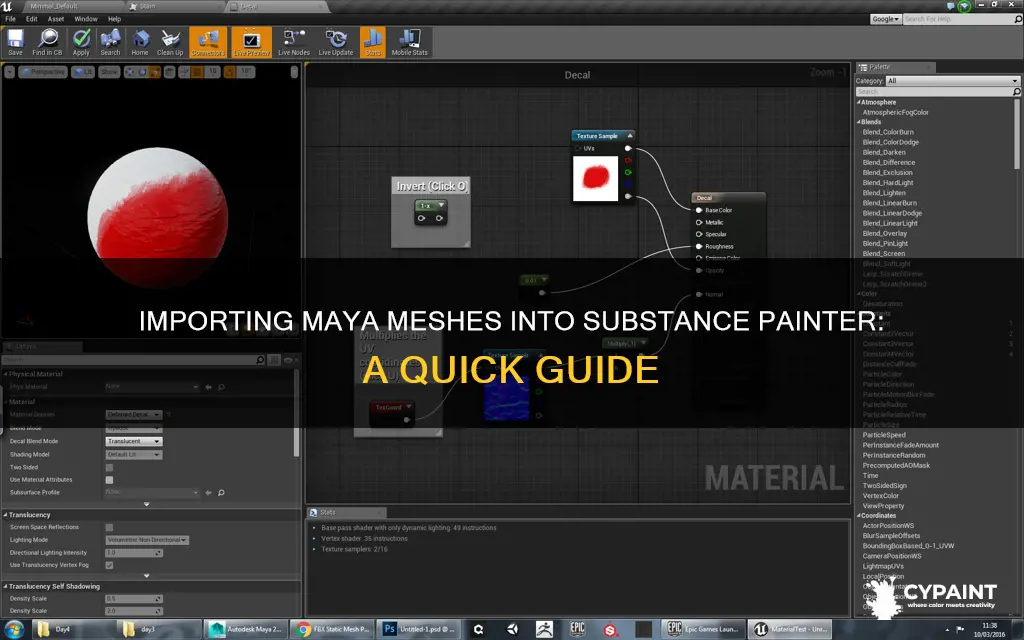Open Photoshop Untitled-1.psd taskbar item

pyautogui.click(x=419, y=630)
